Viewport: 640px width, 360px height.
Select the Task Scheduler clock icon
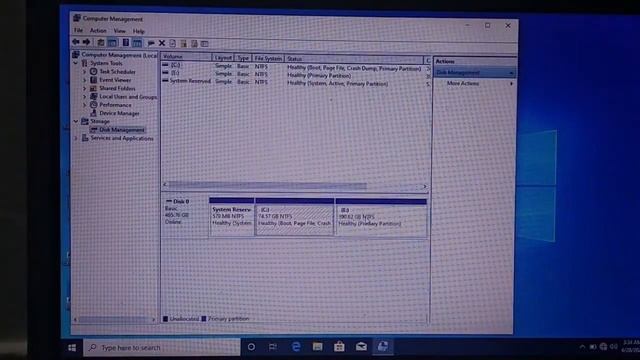93,71
